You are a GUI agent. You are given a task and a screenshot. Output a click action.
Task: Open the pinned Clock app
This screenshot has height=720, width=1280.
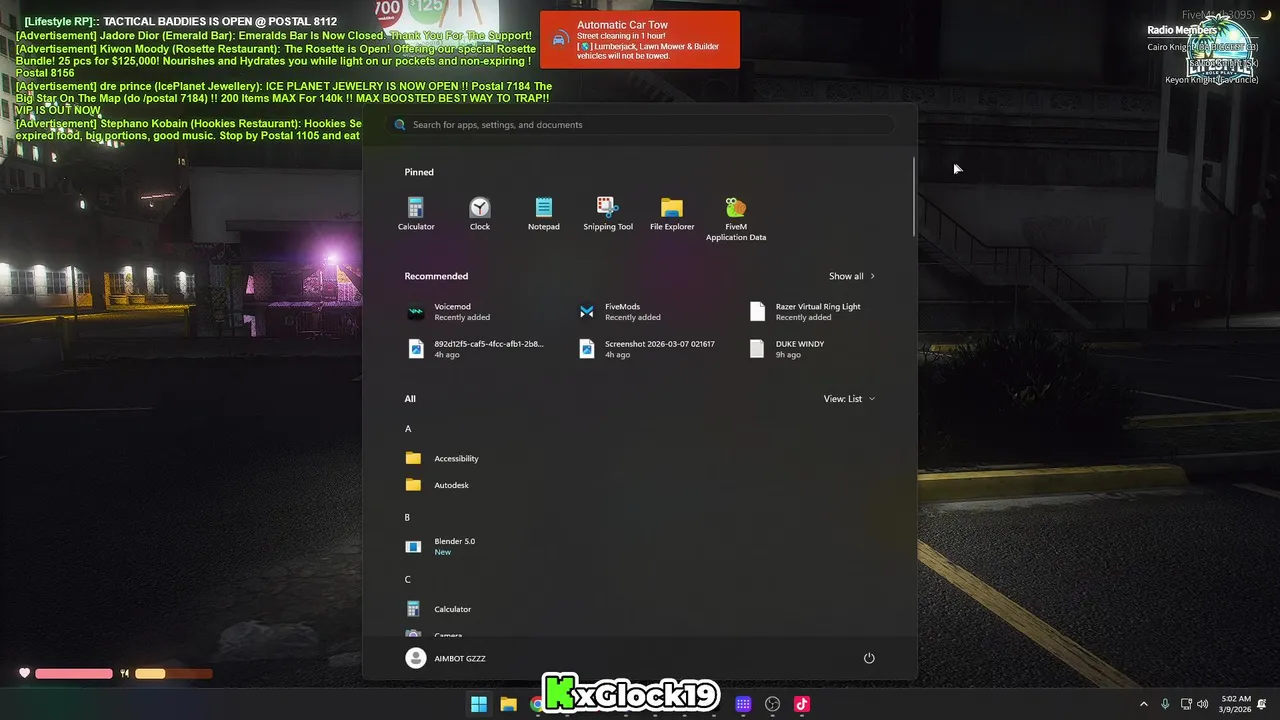[480, 214]
